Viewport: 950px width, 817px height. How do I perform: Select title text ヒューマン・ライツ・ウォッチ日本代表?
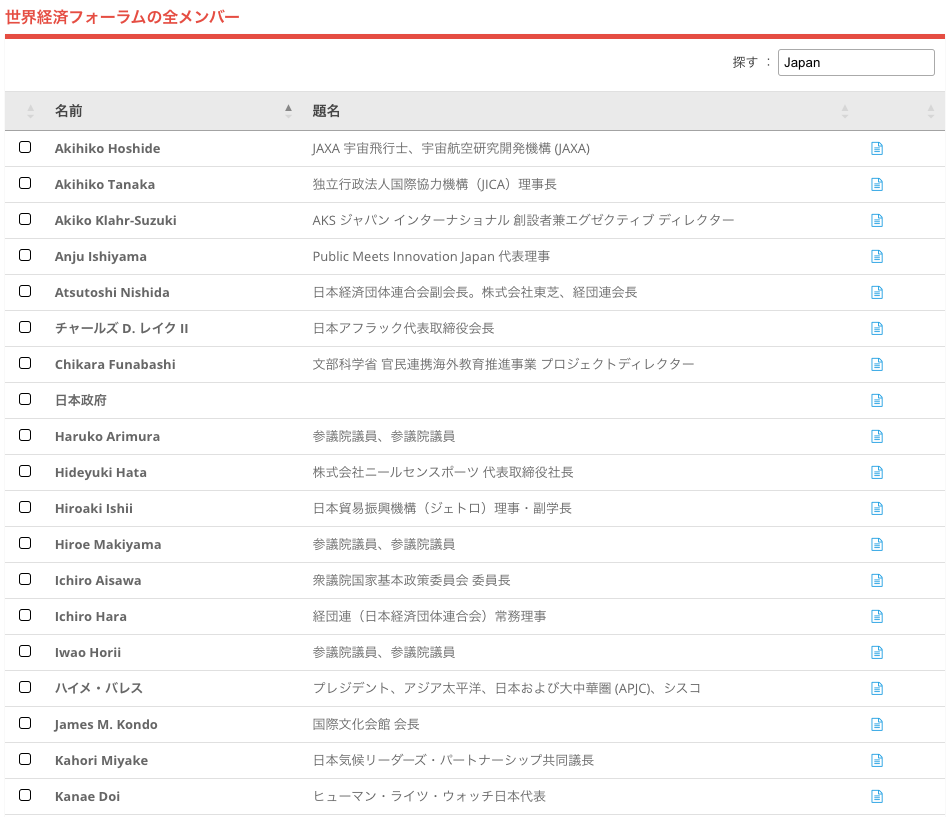point(429,796)
